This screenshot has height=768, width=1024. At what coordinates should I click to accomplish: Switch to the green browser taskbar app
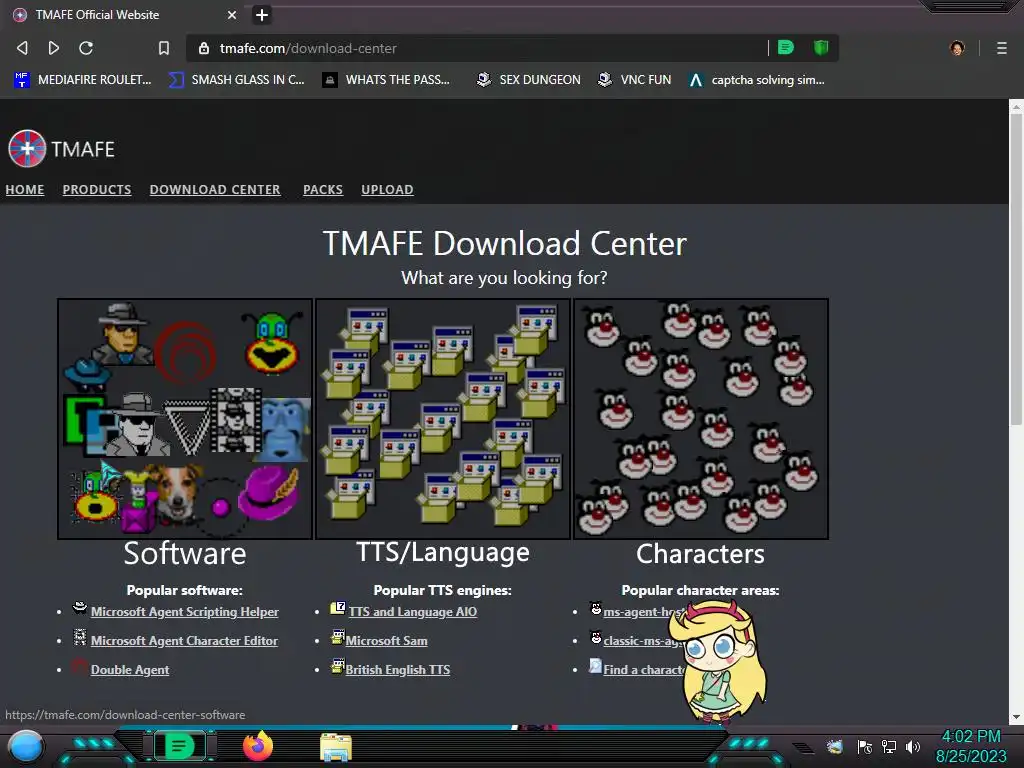point(180,746)
